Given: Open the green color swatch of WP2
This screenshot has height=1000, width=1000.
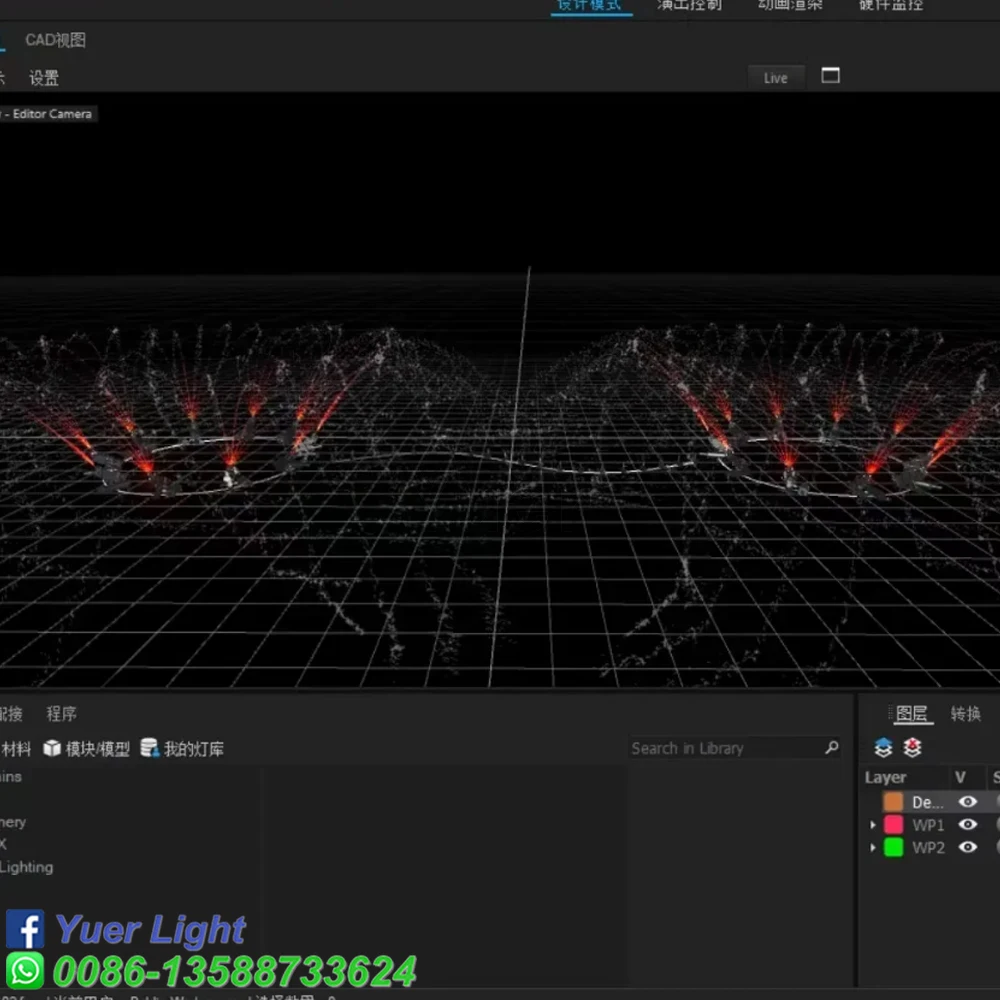Looking at the screenshot, I should point(893,848).
